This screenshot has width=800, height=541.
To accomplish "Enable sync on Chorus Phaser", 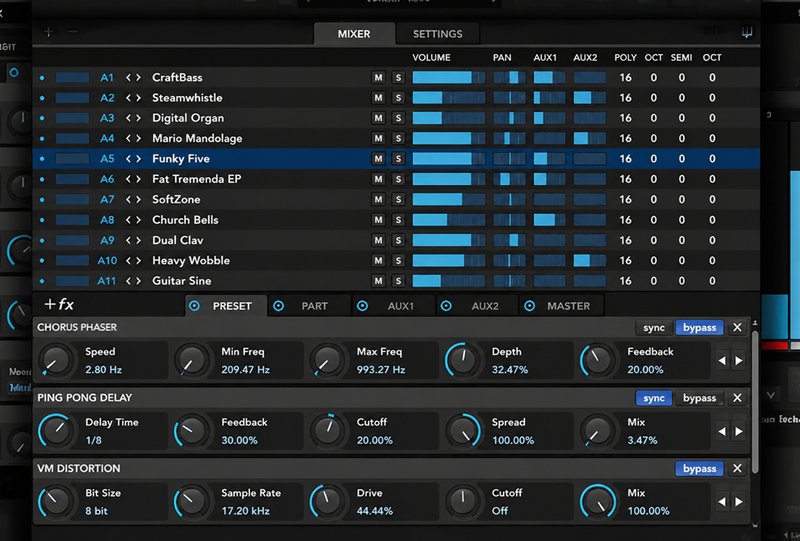I will (654, 328).
